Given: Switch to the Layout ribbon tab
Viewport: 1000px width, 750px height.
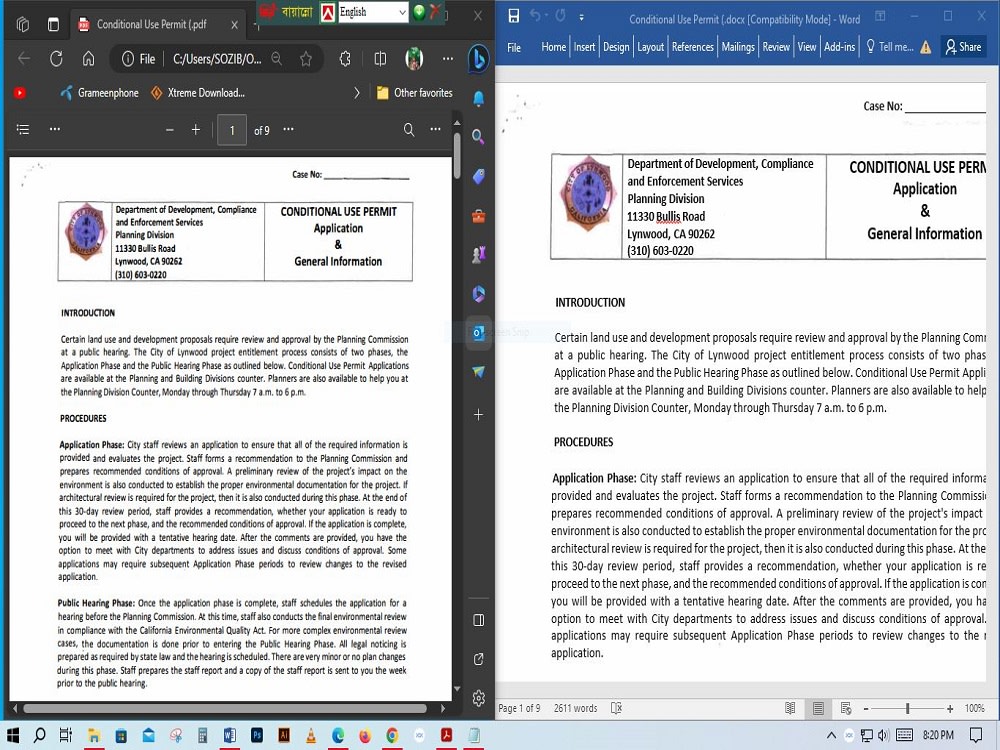Looking at the screenshot, I should pos(651,47).
